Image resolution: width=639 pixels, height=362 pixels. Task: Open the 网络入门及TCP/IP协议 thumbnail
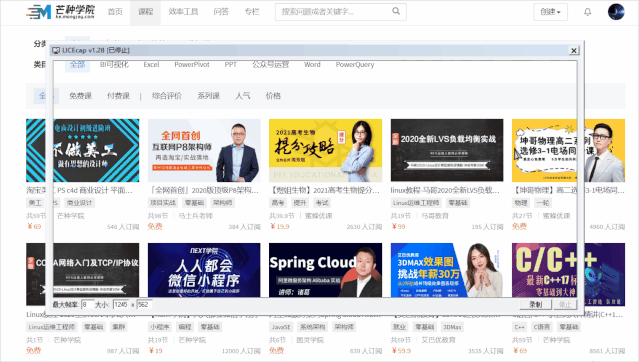82,274
